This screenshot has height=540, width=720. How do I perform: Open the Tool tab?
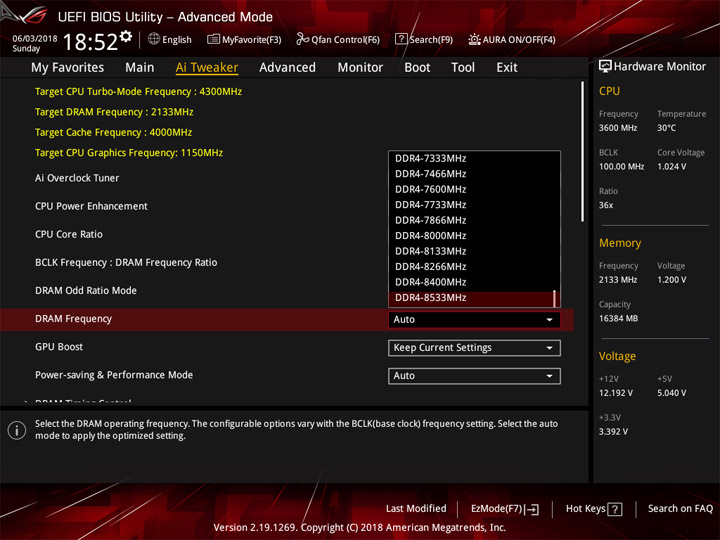pos(463,68)
